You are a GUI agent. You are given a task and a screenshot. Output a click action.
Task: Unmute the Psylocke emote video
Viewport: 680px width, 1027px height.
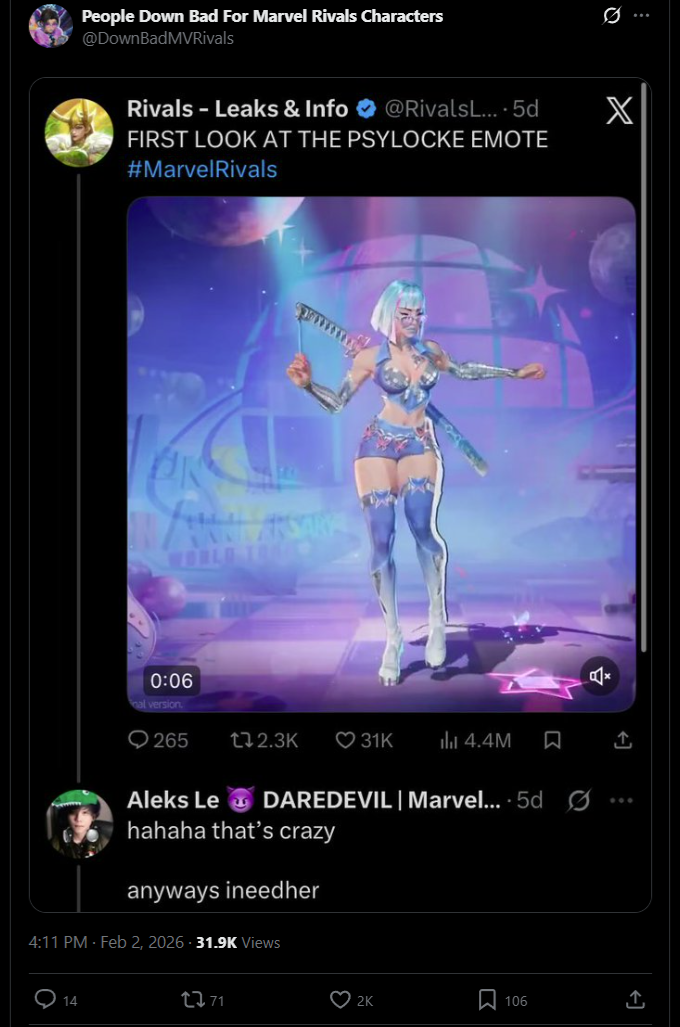[x=599, y=675]
